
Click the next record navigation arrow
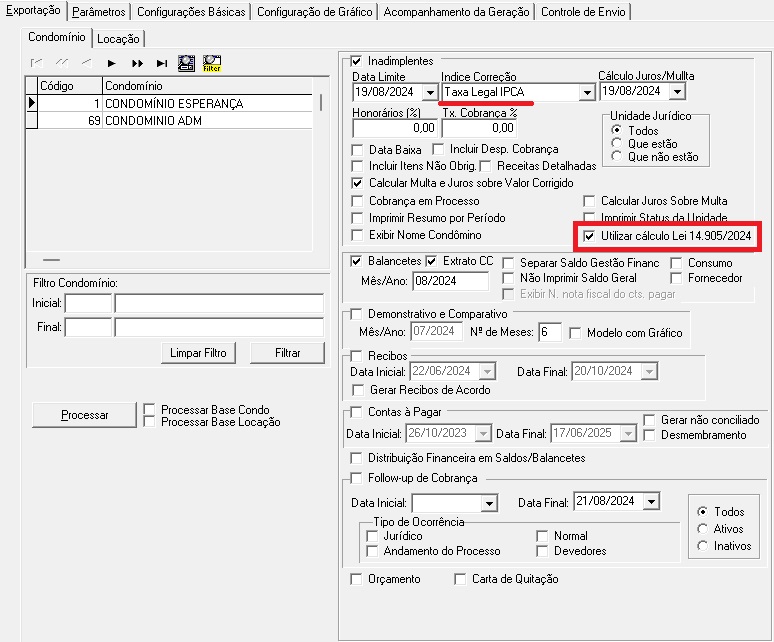click(112, 63)
